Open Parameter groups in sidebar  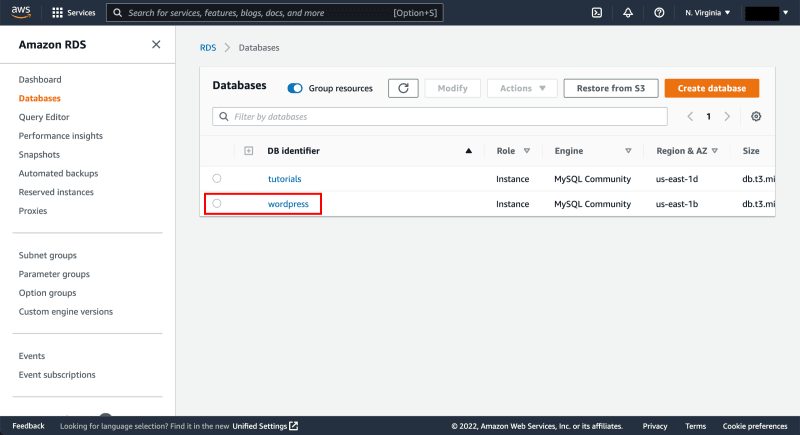[x=54, y=274]
